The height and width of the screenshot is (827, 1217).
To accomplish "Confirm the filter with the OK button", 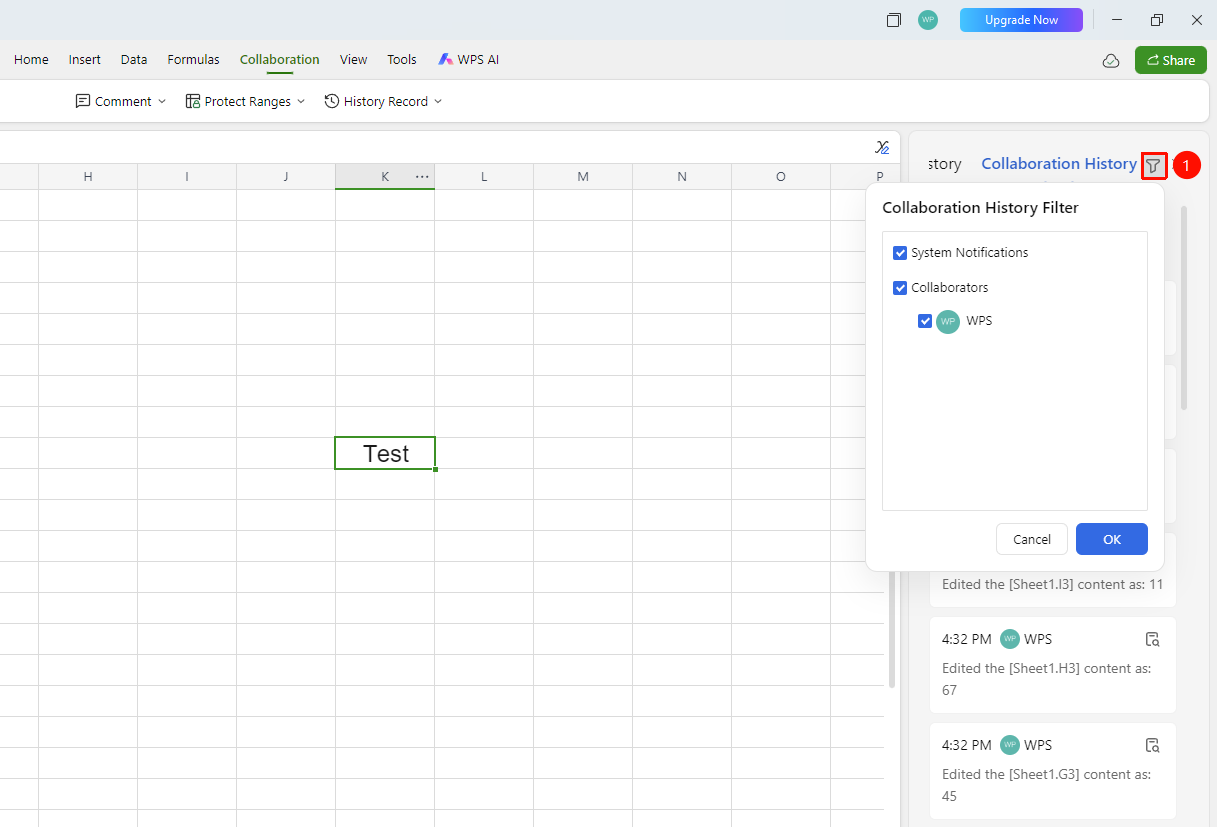I will [x=1112, y=539].
